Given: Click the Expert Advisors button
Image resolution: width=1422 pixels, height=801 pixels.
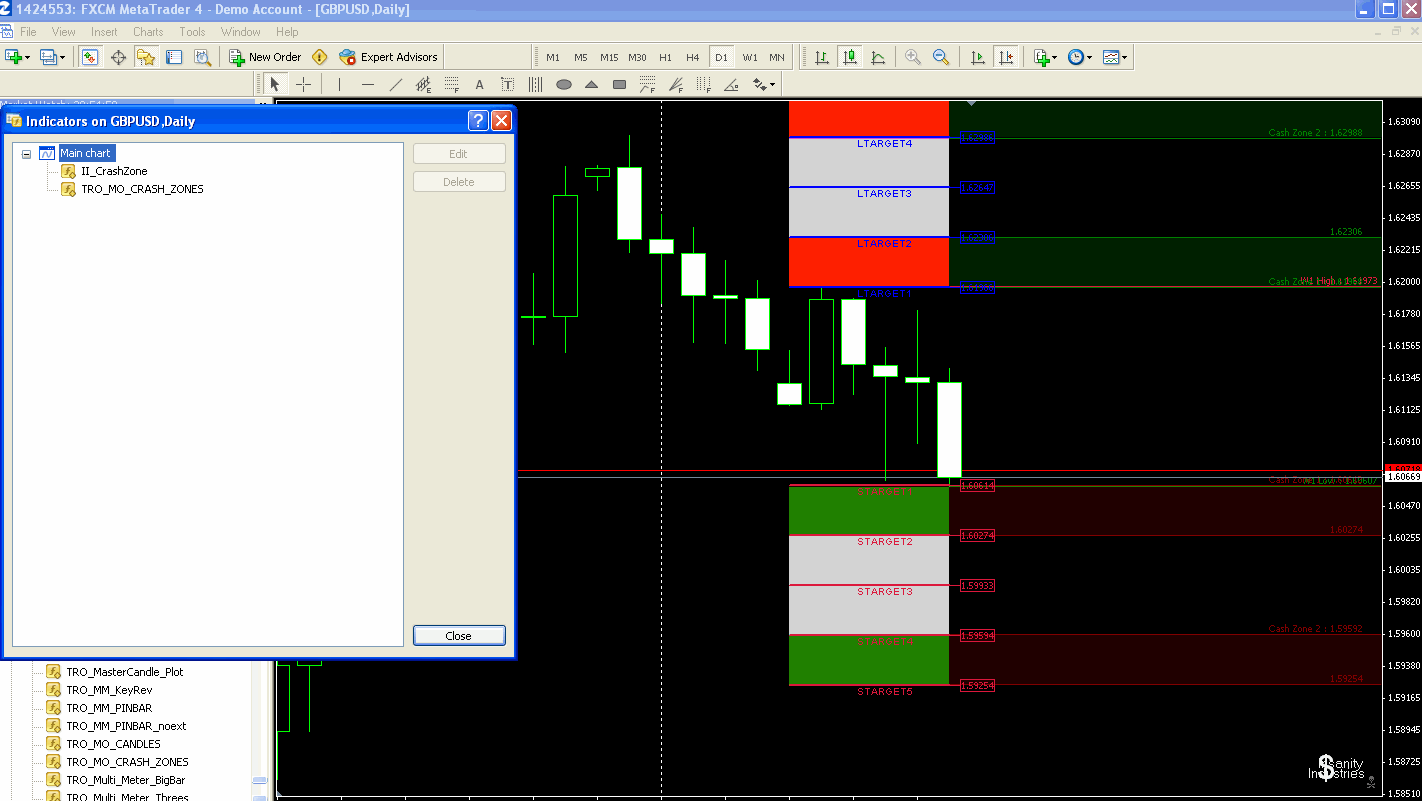Looking at the screenshot, I should pyautogui.click(x=388, y=57).
